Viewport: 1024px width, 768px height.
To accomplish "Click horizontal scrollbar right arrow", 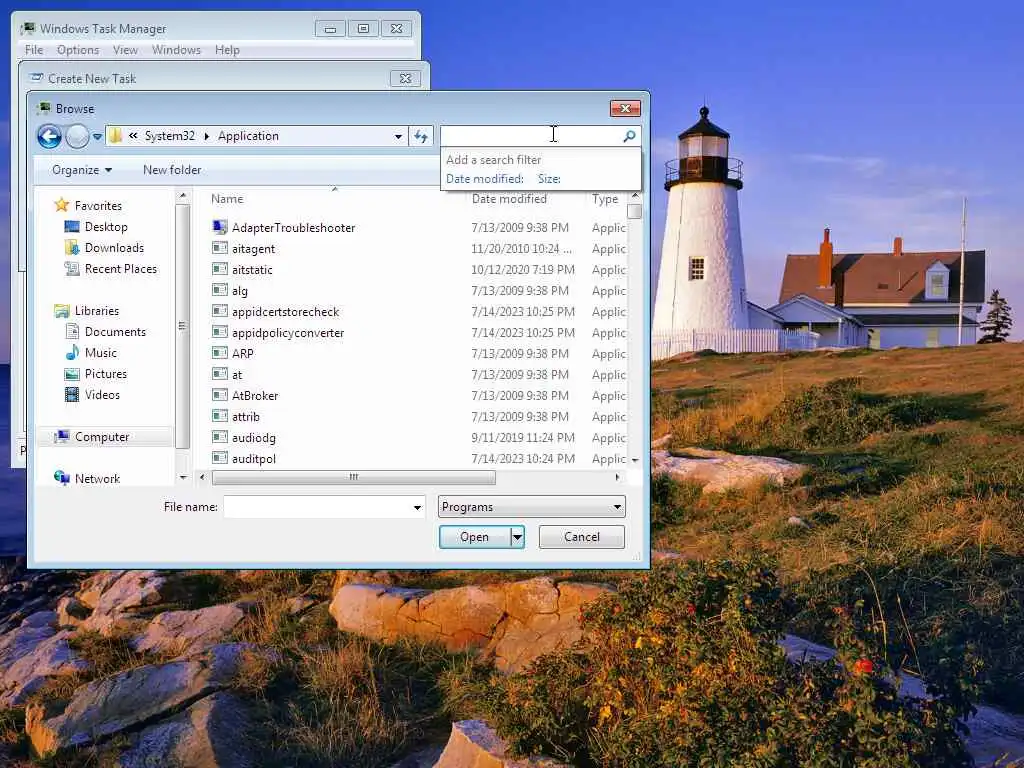I will click(617, 477).
